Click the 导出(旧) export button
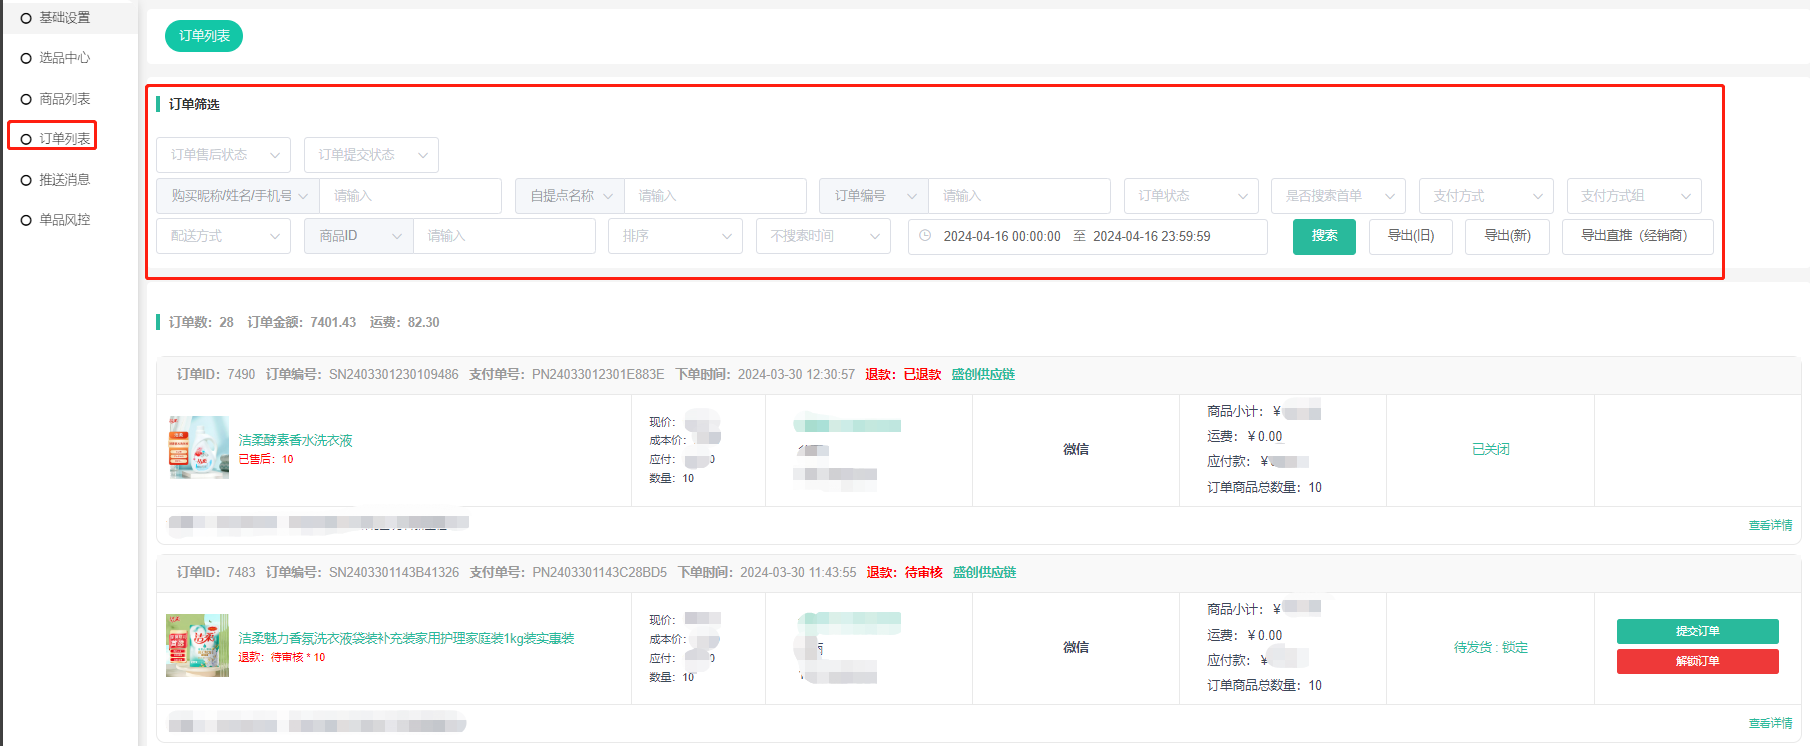 (x=1410, y=236)
